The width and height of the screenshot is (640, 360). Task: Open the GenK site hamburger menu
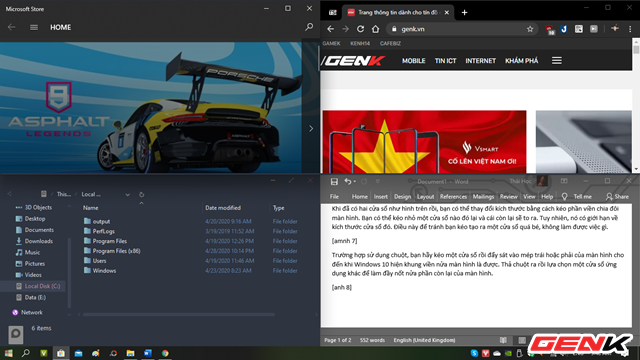(557, 61)
